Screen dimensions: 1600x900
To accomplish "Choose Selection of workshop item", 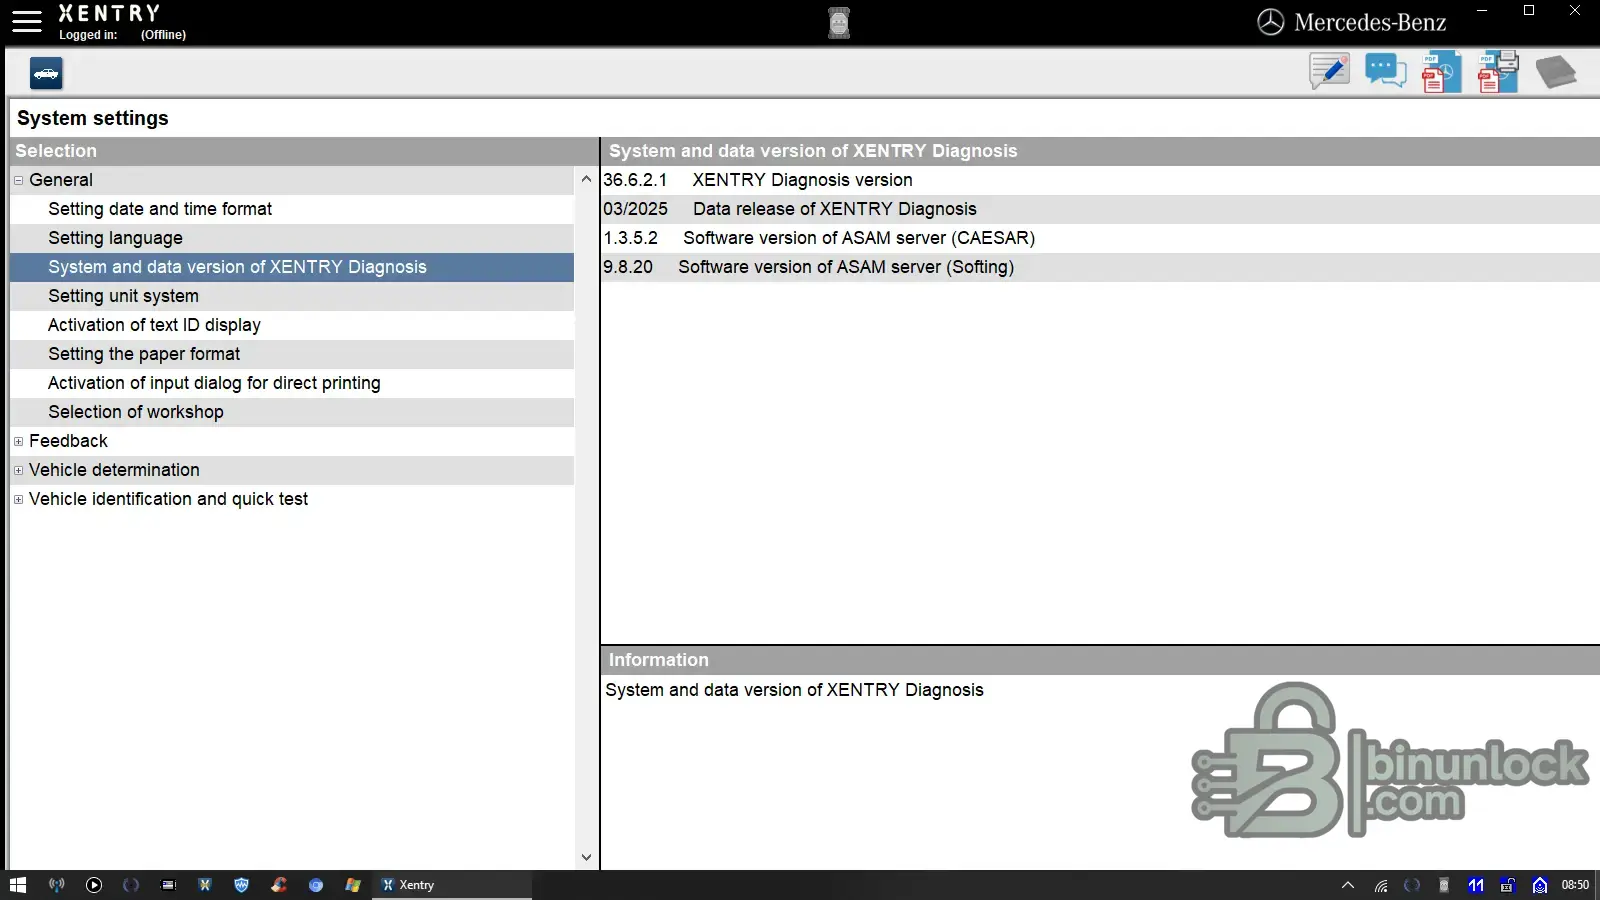I will [136, 412].
